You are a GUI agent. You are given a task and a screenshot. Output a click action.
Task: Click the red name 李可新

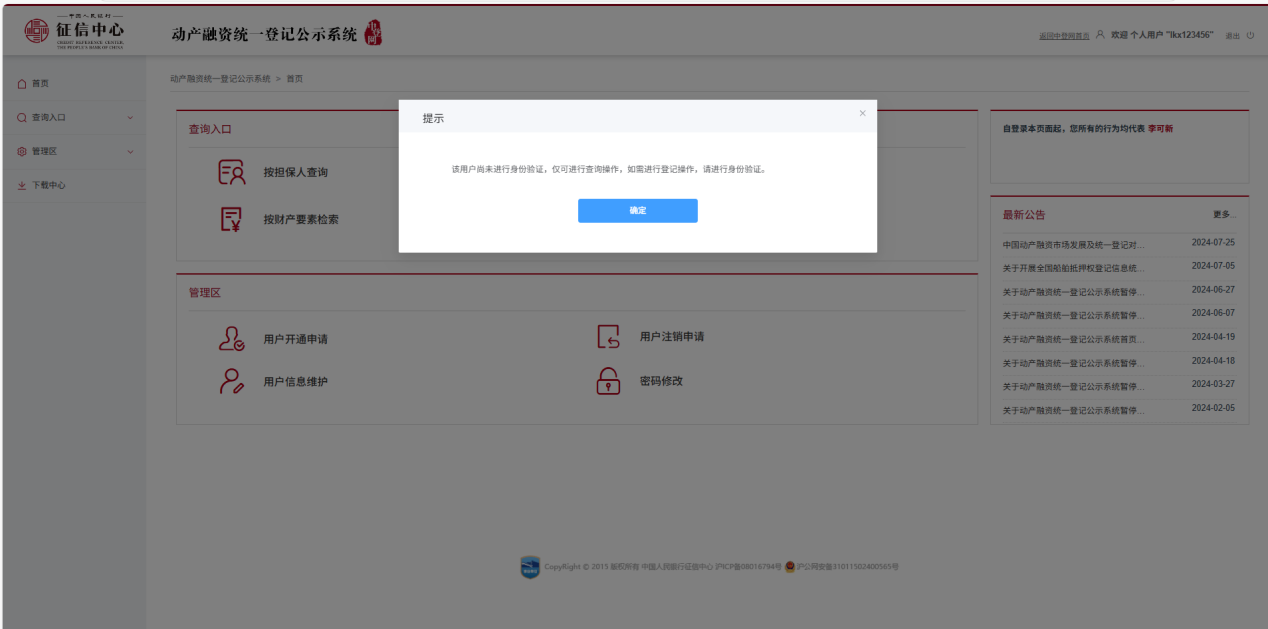tap(1160, 129)
